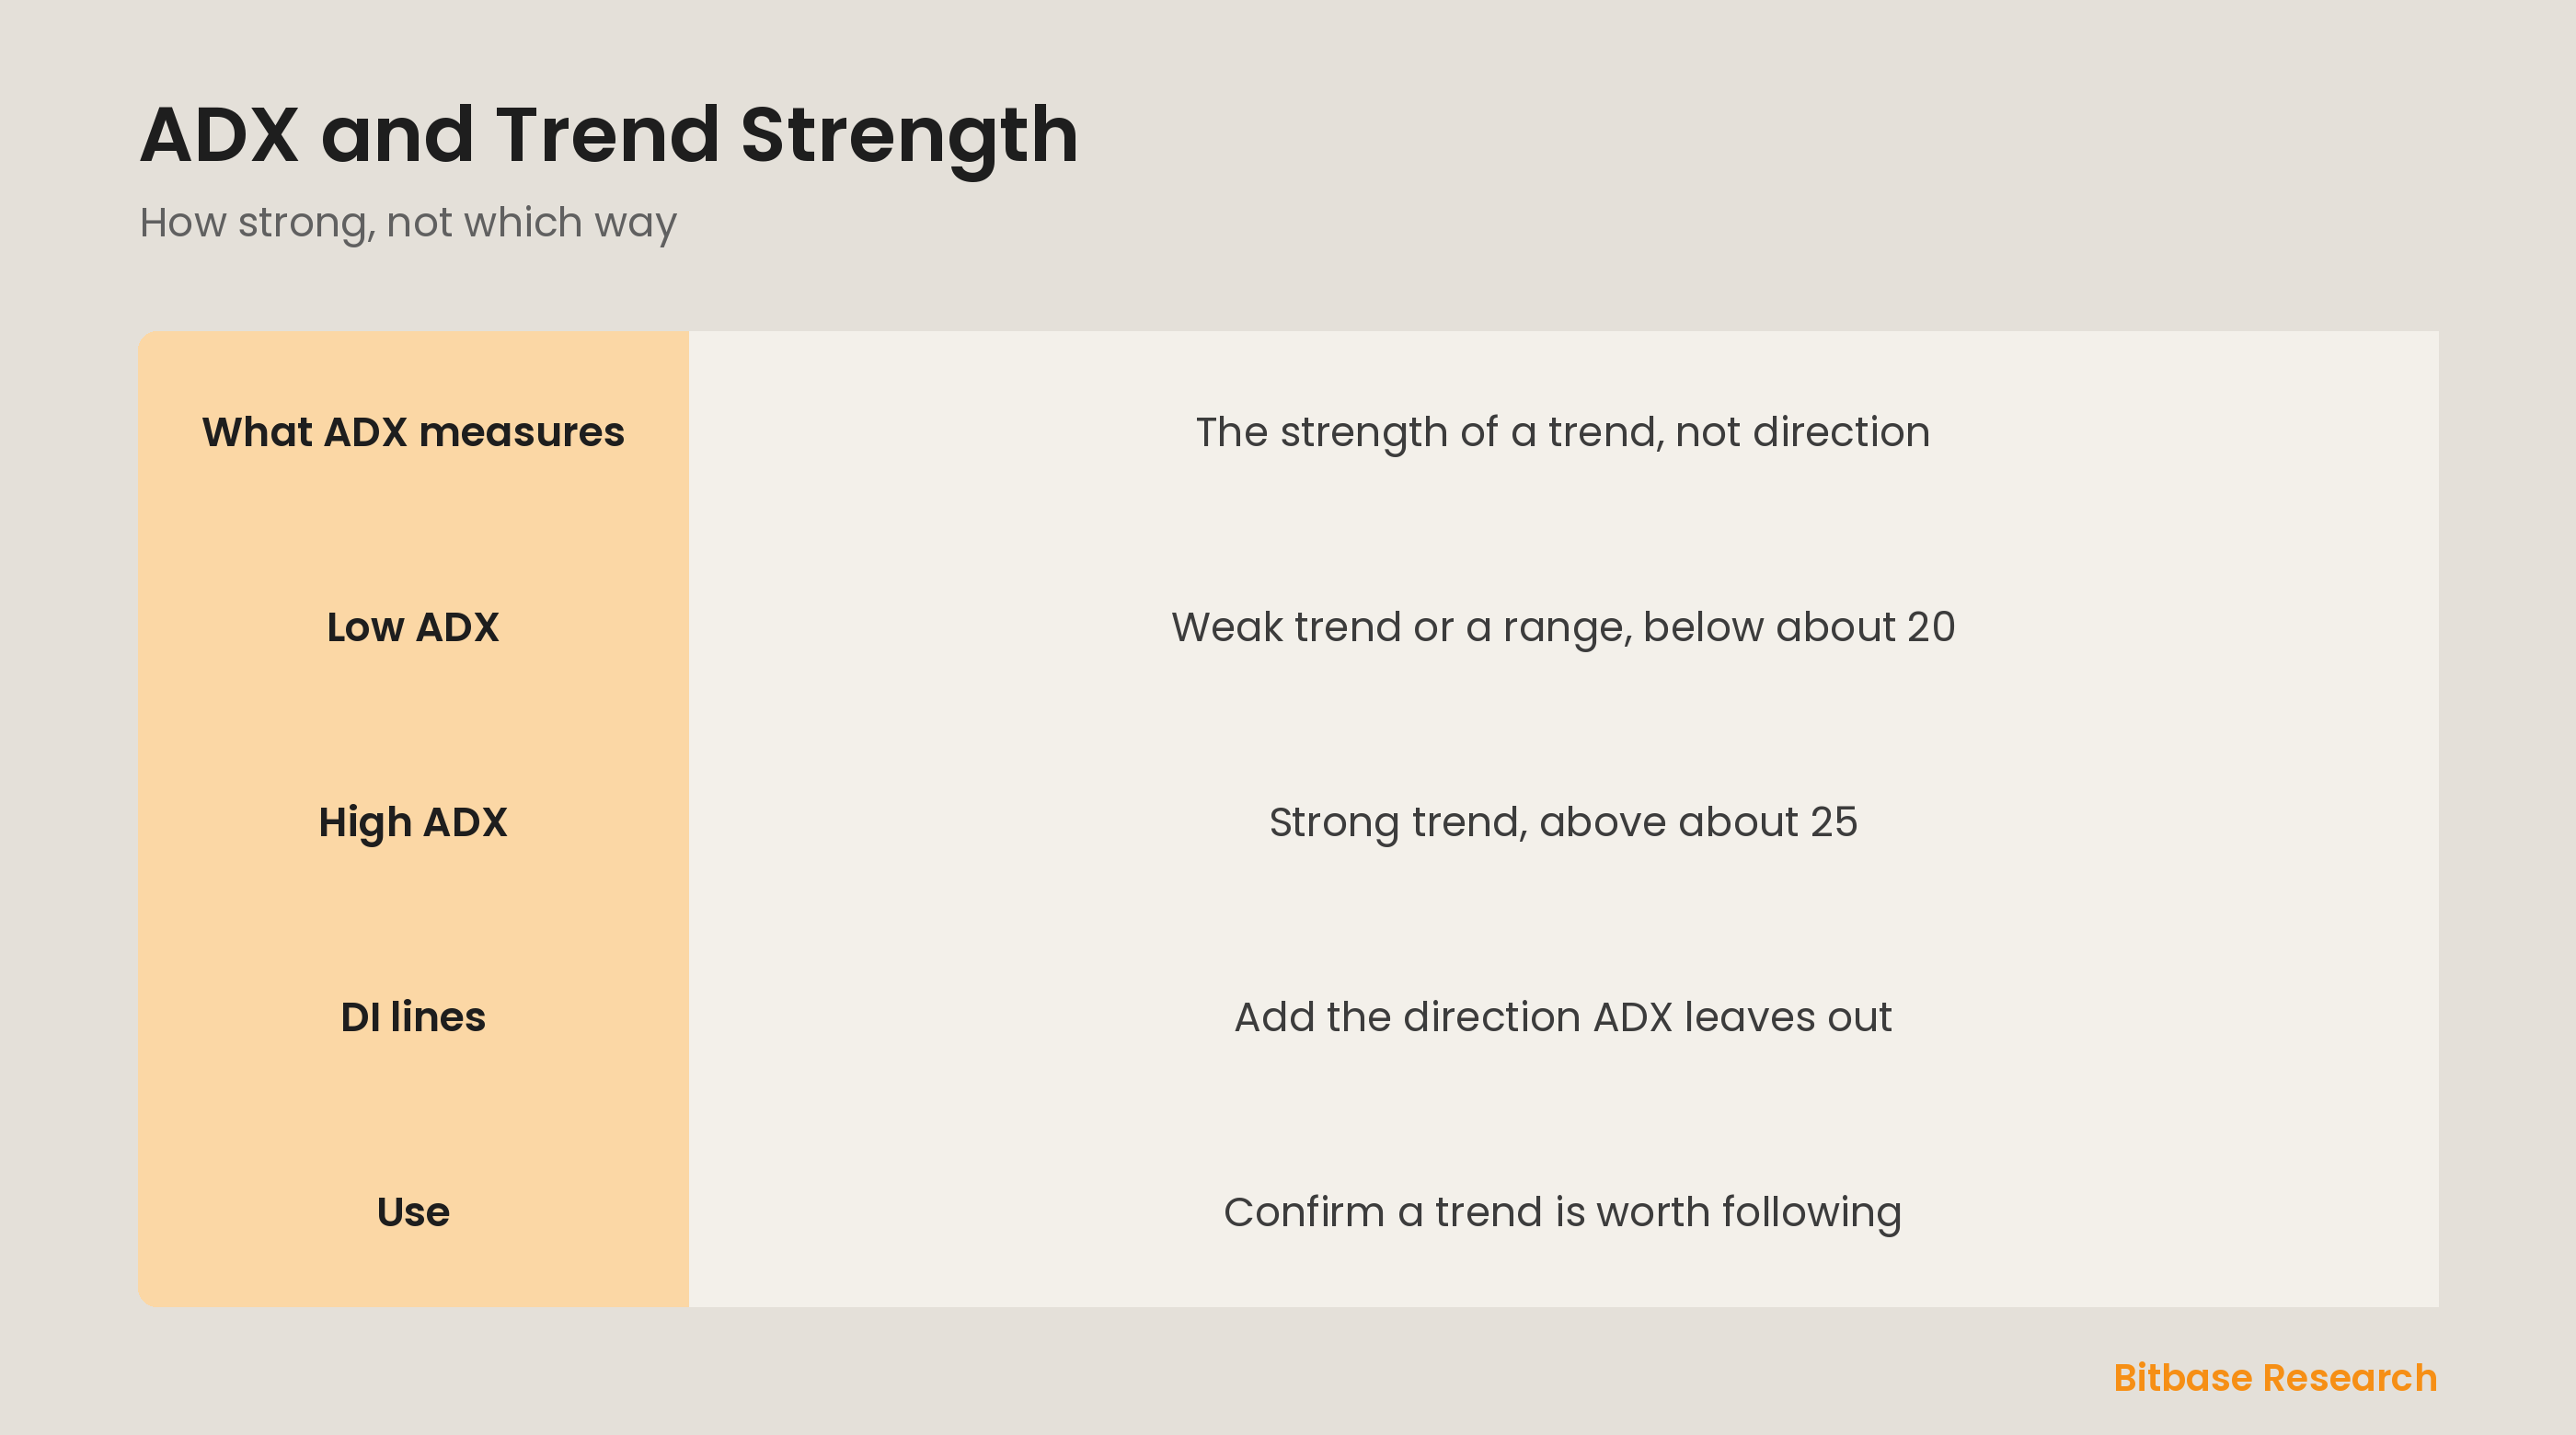The image size is (2576, 1435).
Task: Select the text Confirm a trend is worth following
Action: pos(1563,1212)
